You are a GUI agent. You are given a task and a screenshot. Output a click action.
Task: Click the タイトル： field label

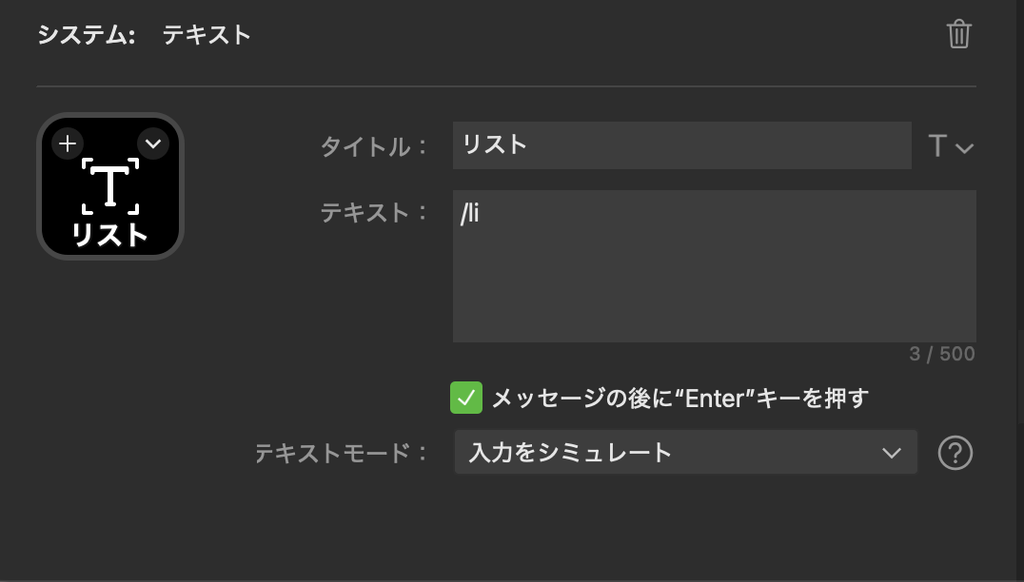click(x=374, y=146)
